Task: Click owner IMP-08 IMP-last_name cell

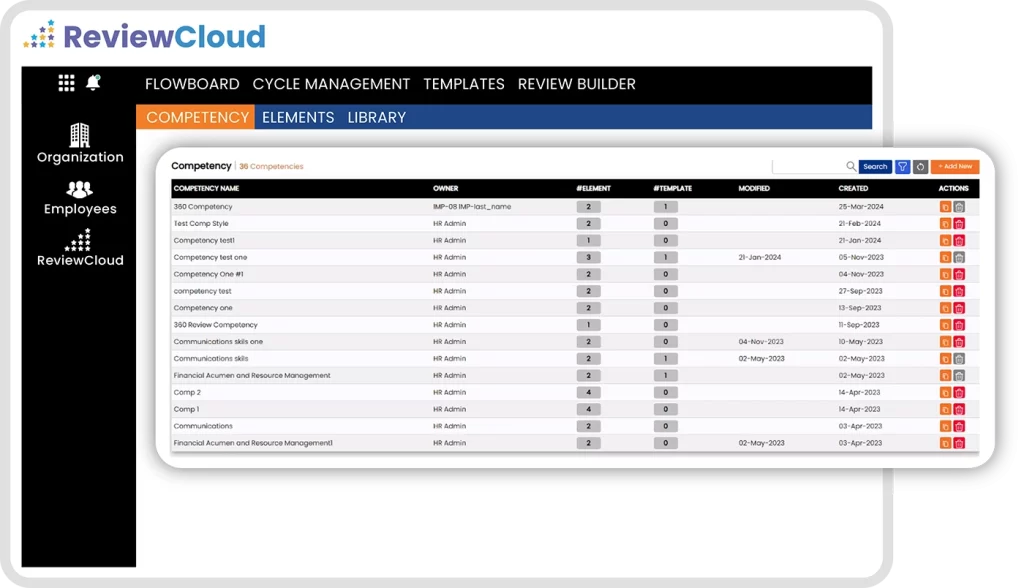Action: click(x=472, y=206)
